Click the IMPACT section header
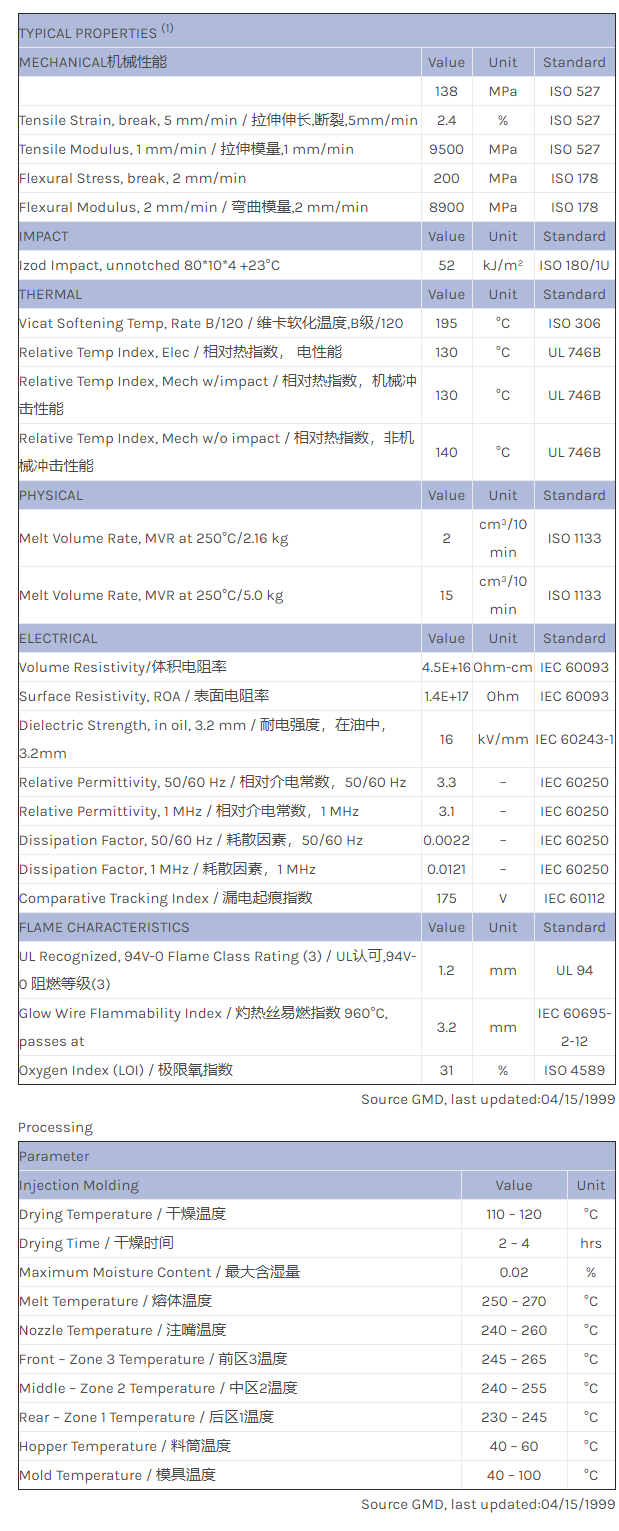 pos(44,236)
